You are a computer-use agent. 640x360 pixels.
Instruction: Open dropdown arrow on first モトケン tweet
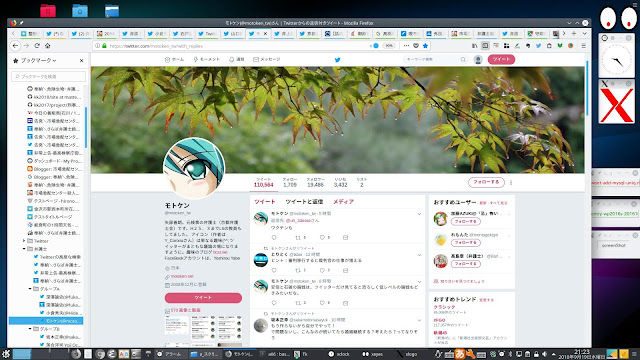[419, 214]
